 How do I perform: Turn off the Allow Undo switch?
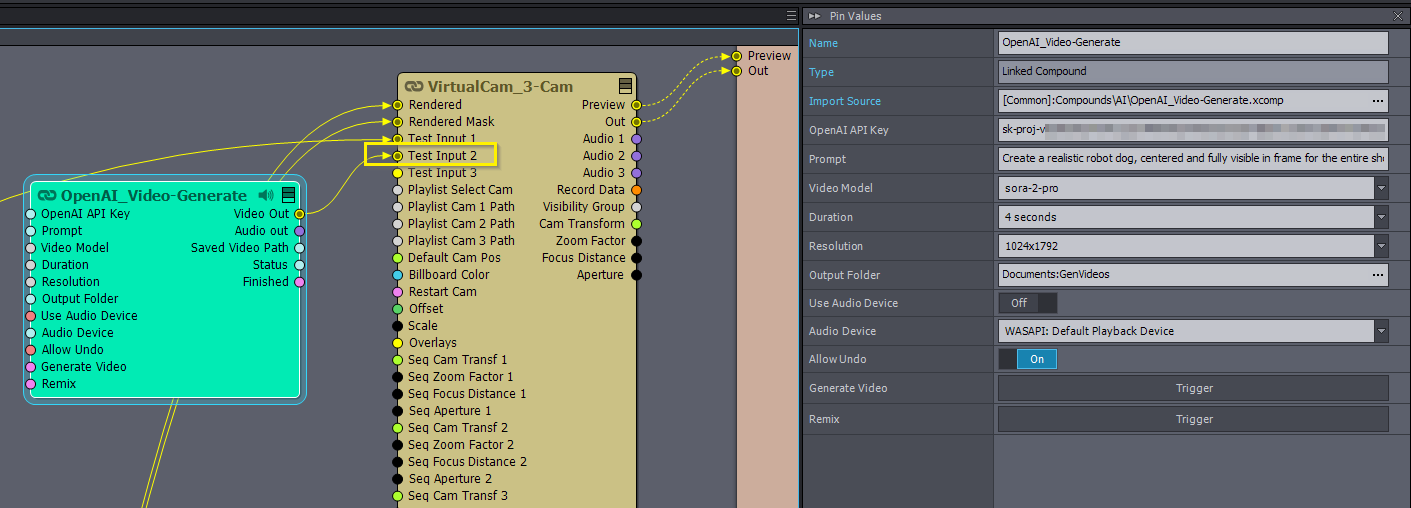click(x=1027, y=359)
